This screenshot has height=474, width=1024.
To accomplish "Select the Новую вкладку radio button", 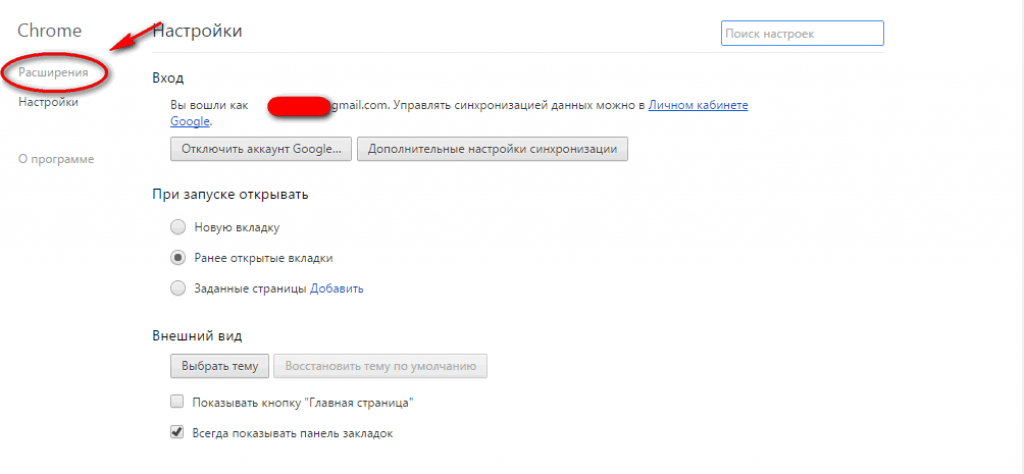I will (178, 227).
